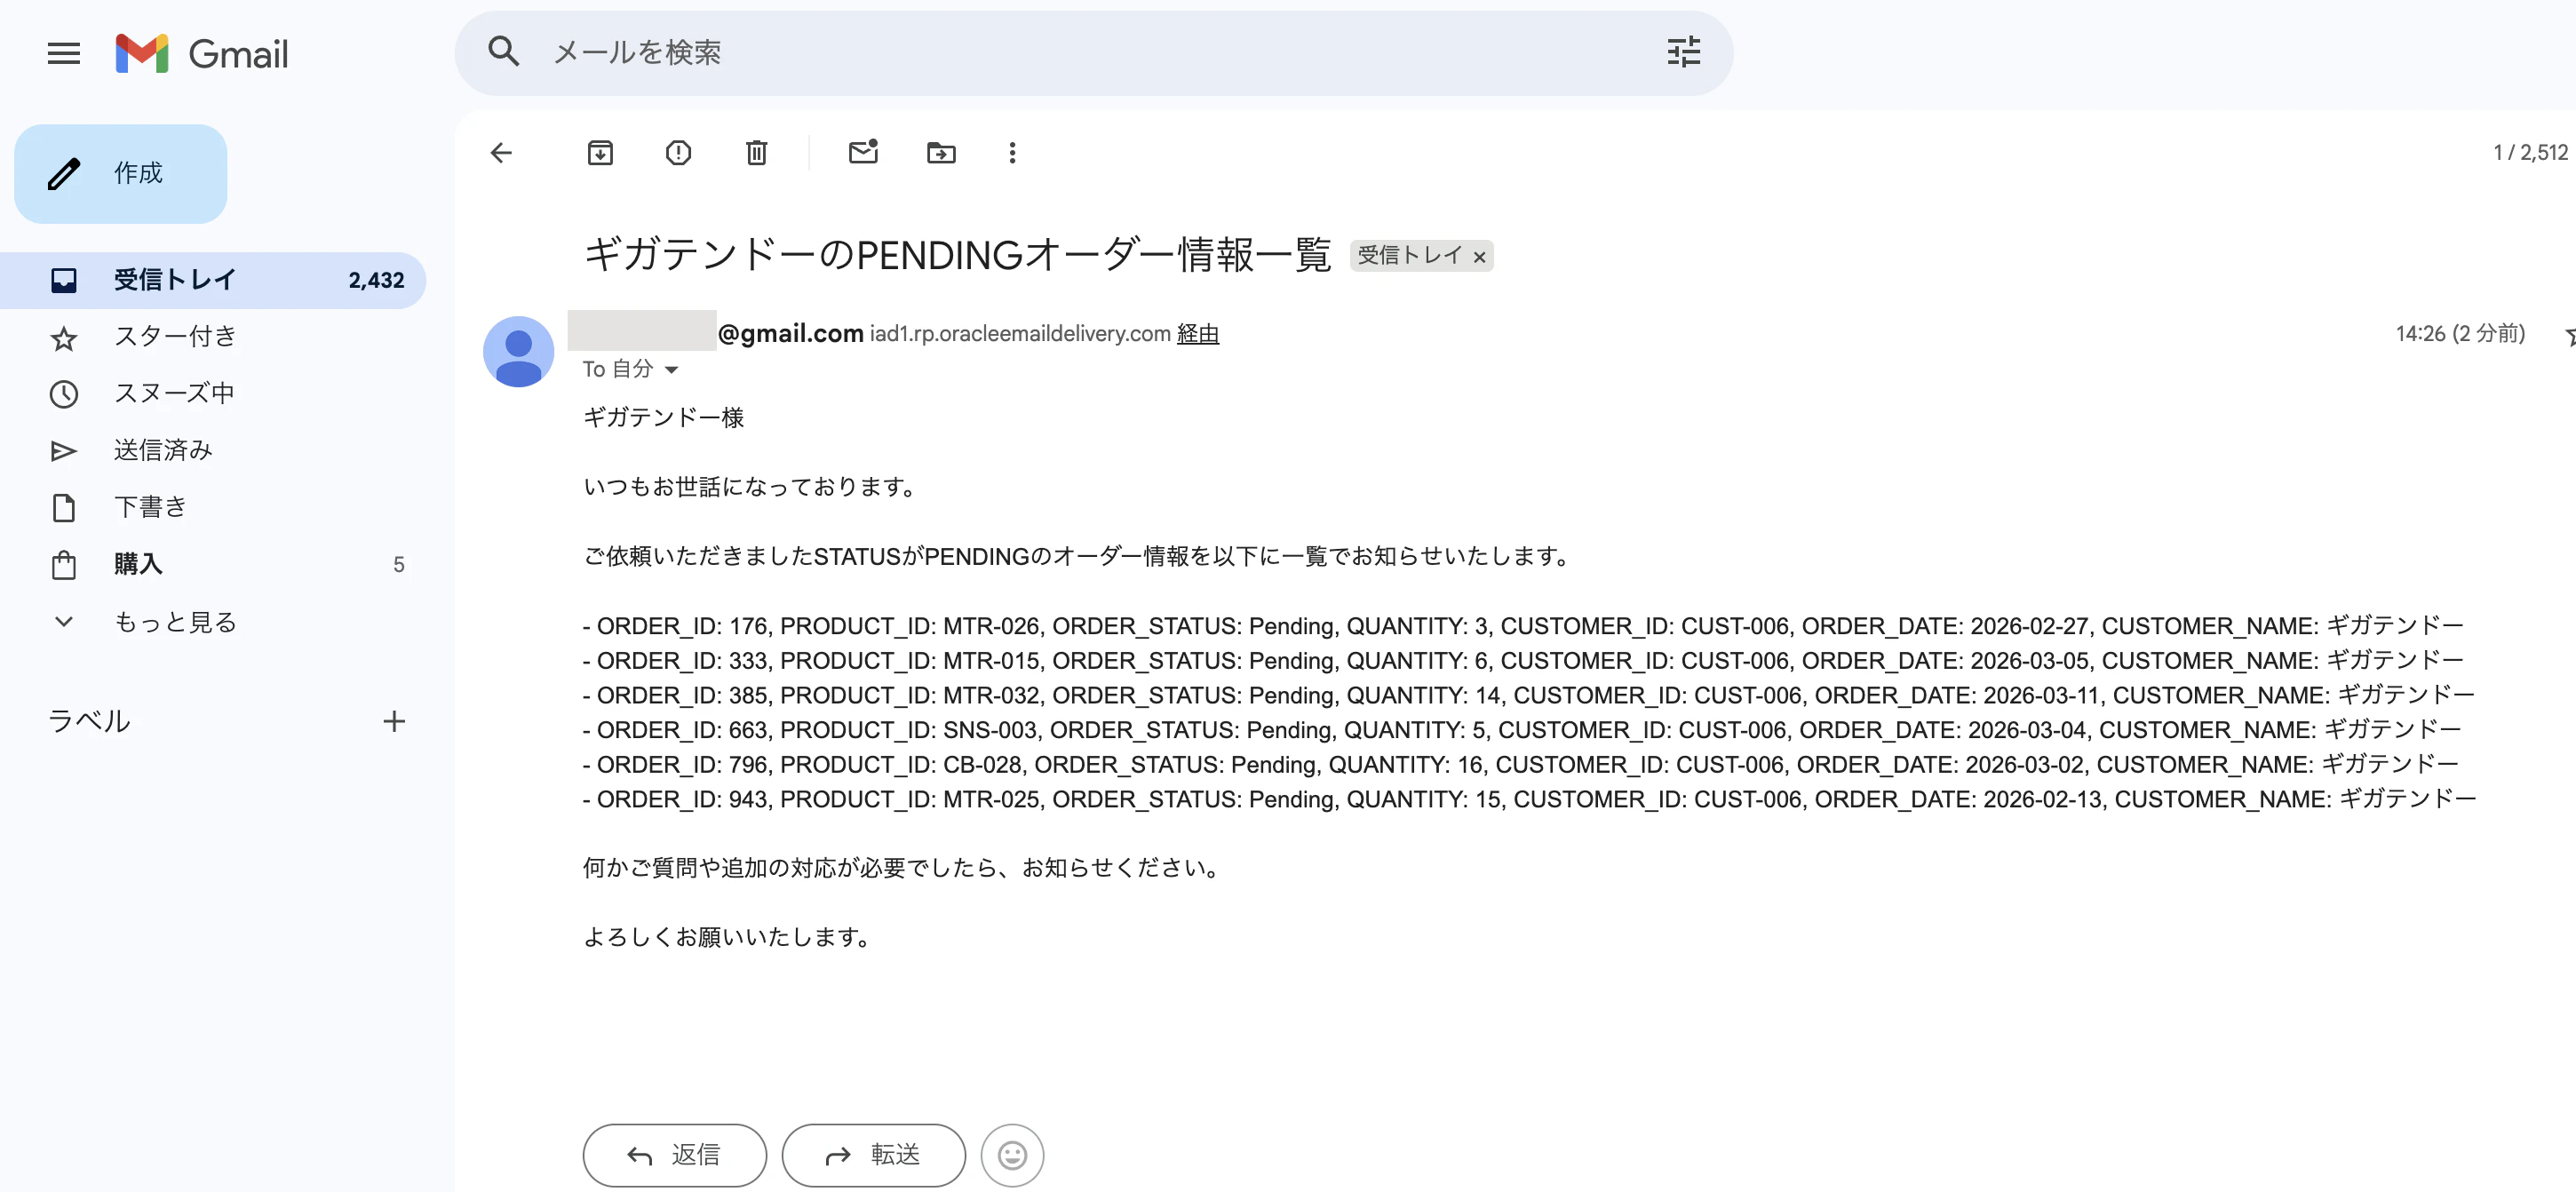Create a new label with plus icon
This screenshot has width=2576, height=1192.
(x=394, y=721)
